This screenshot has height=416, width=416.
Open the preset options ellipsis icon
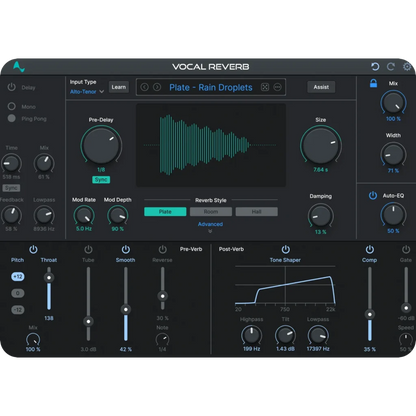[x=277, y=87]
